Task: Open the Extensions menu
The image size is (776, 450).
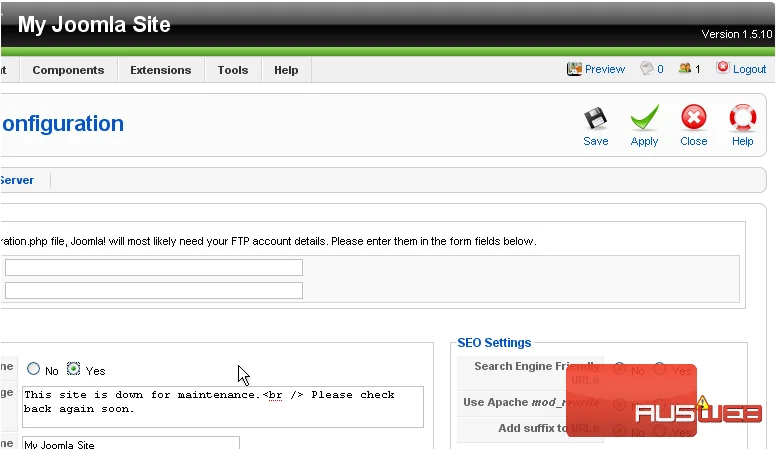Action: (x=160, y=70)
